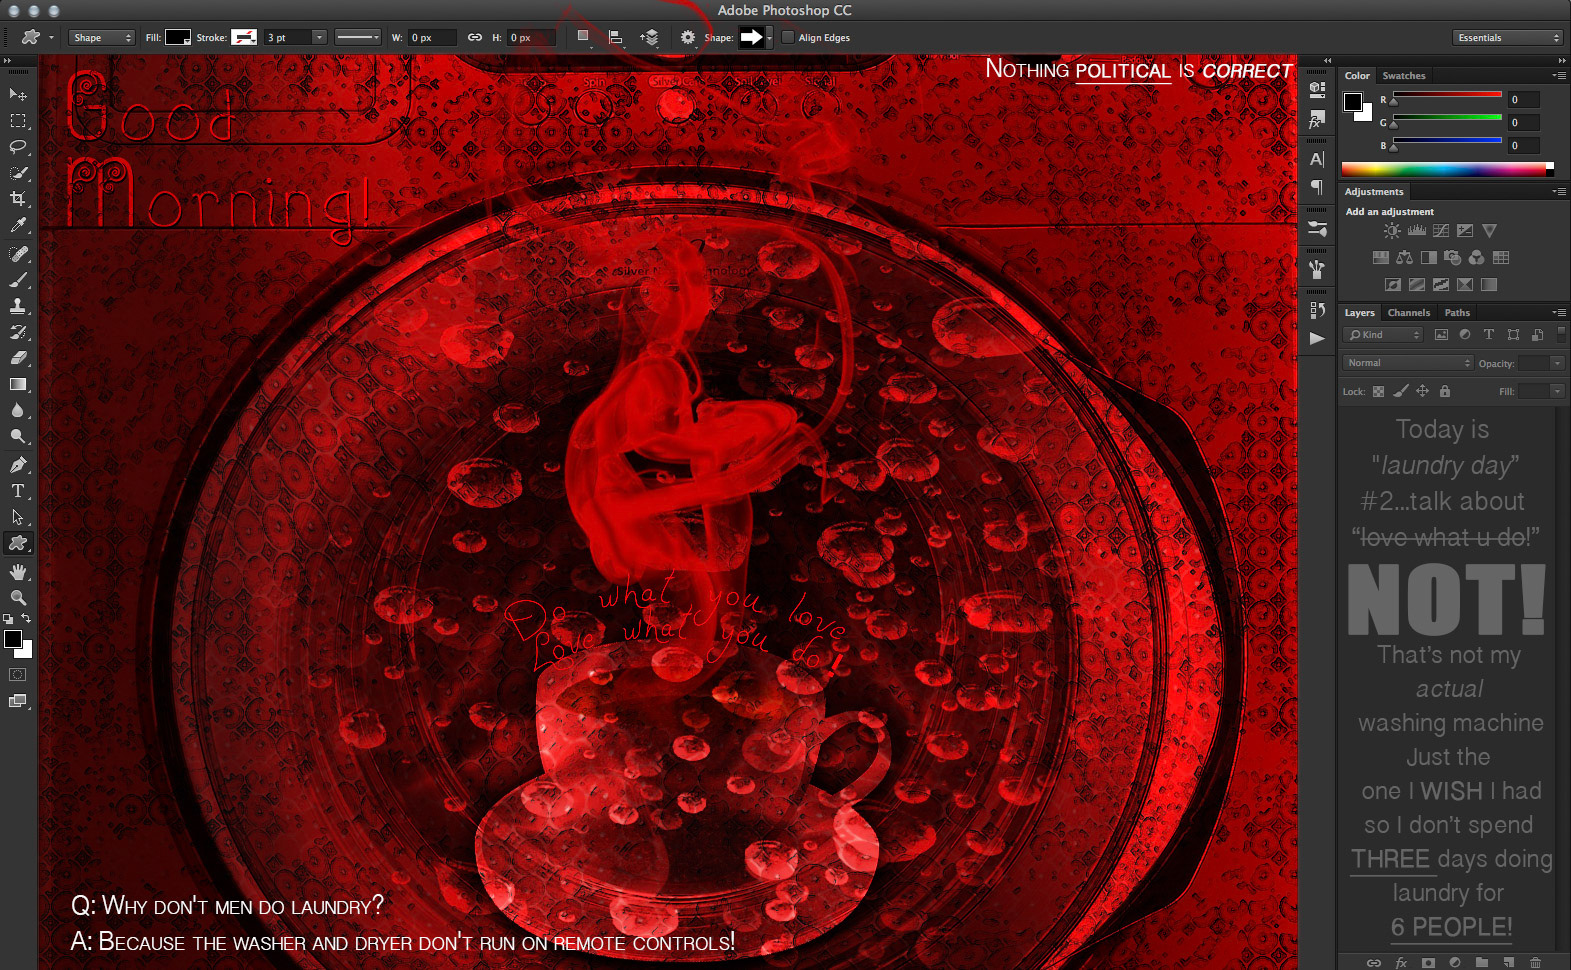1571x970 pixels.
Task: Toggle Lock transparent pixels
Action: pos(1378,392)
